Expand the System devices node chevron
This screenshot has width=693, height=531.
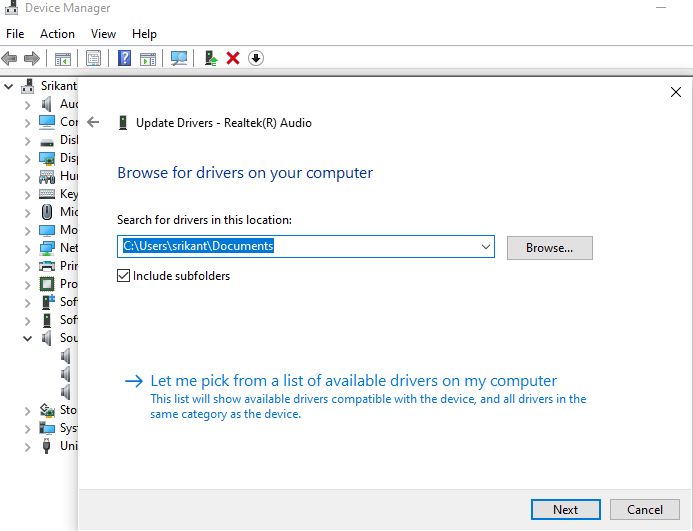28,429
